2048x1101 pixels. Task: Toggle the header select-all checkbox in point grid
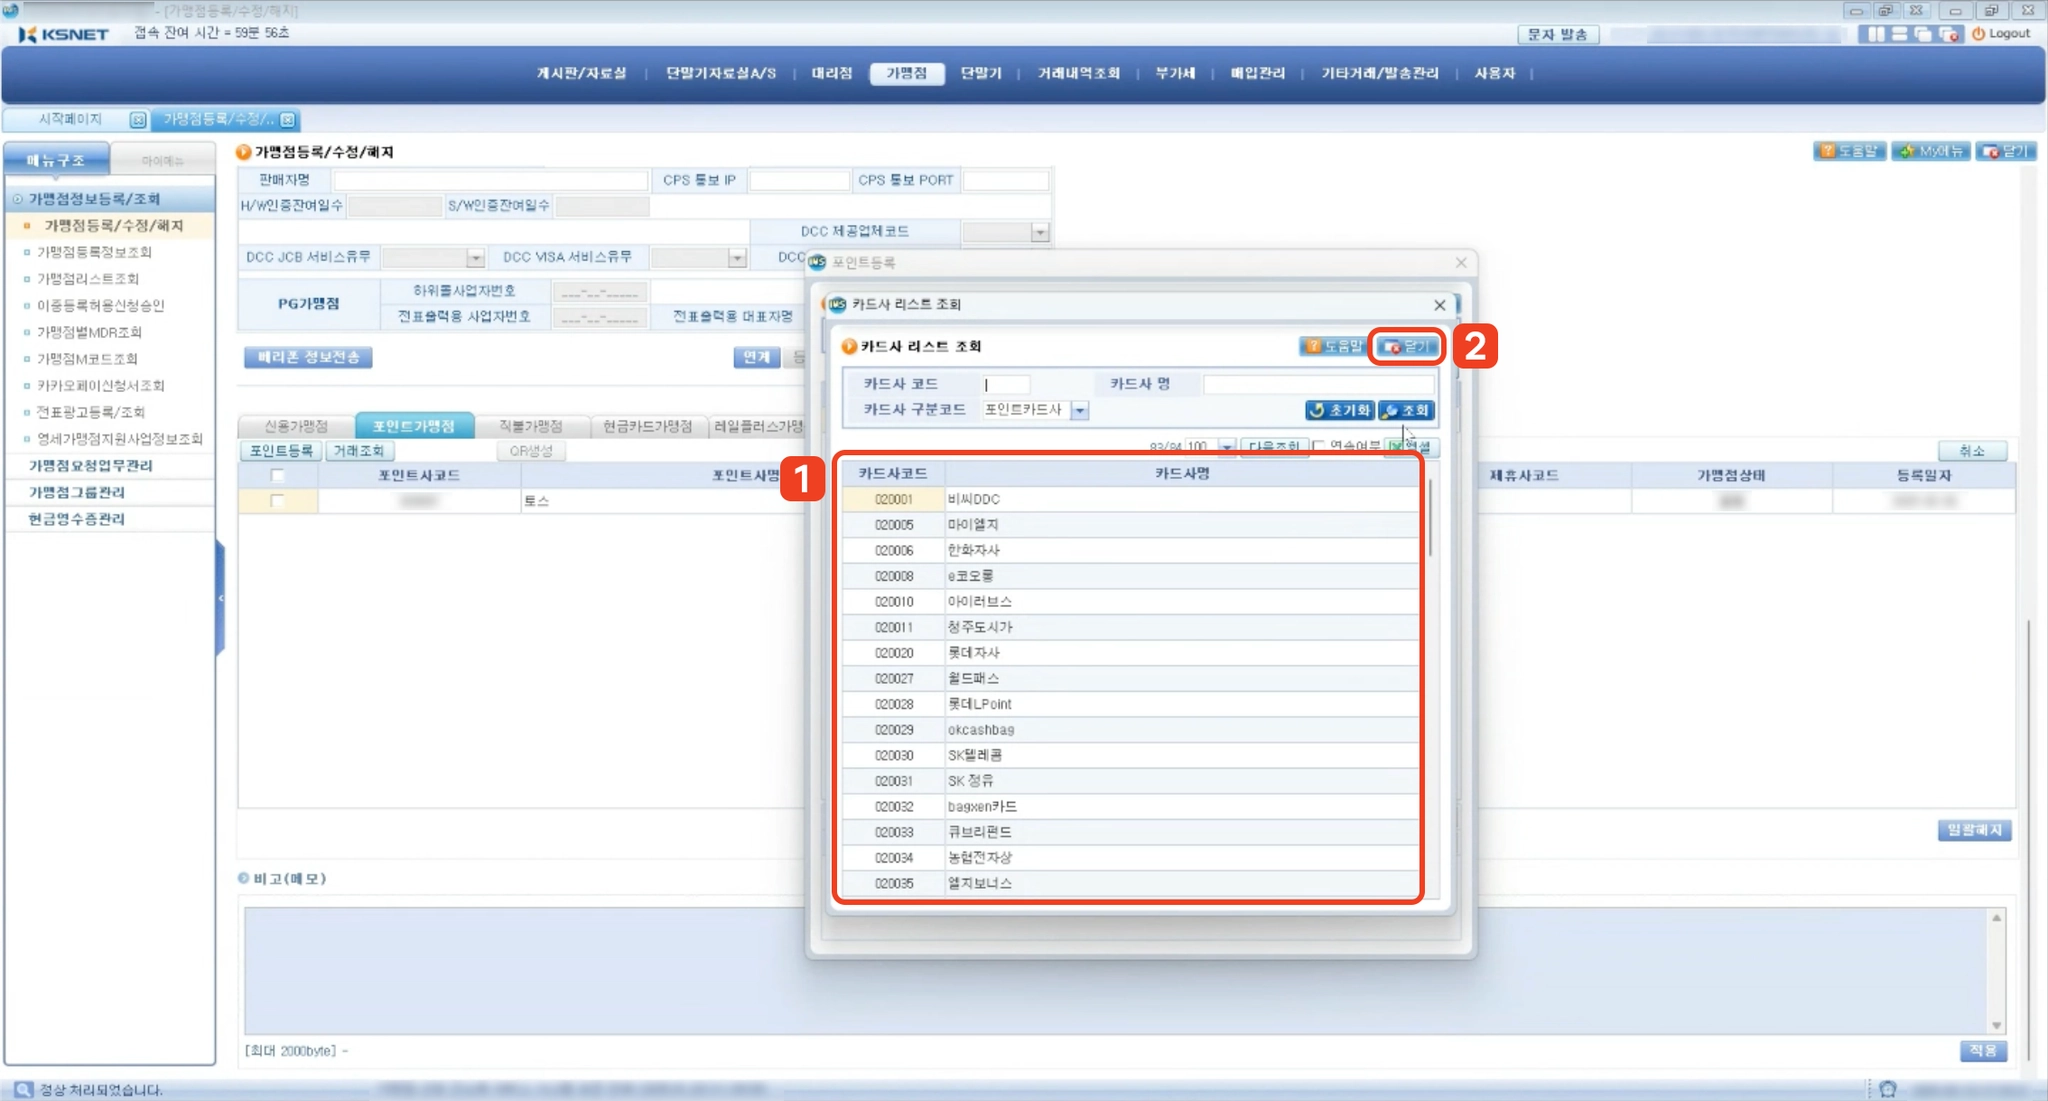point(277,475)
